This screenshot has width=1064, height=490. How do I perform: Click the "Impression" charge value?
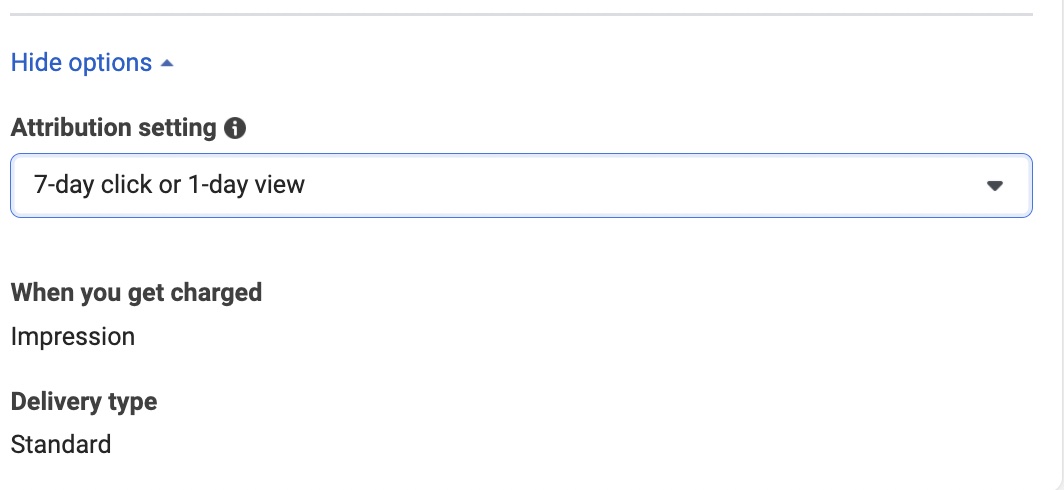pos(72,337)
